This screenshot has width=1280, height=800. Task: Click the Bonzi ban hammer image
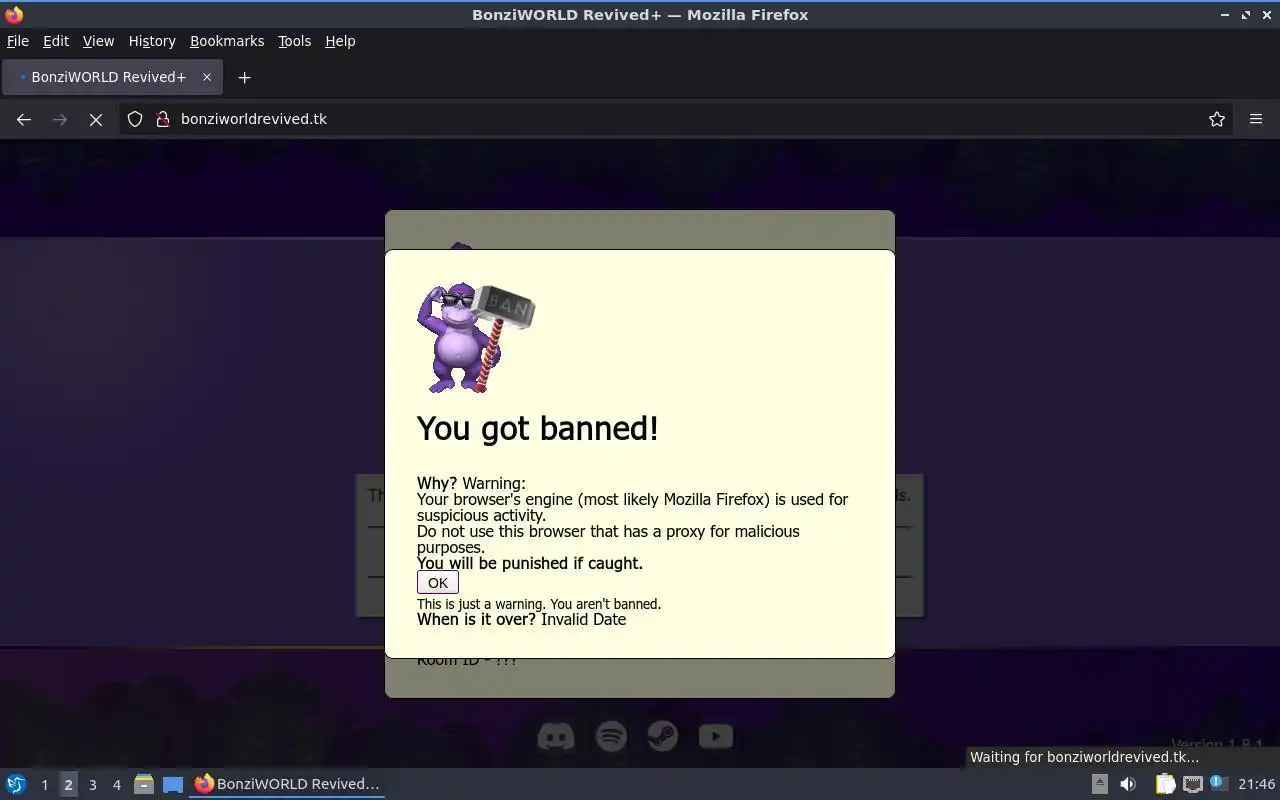pos(475,337)
